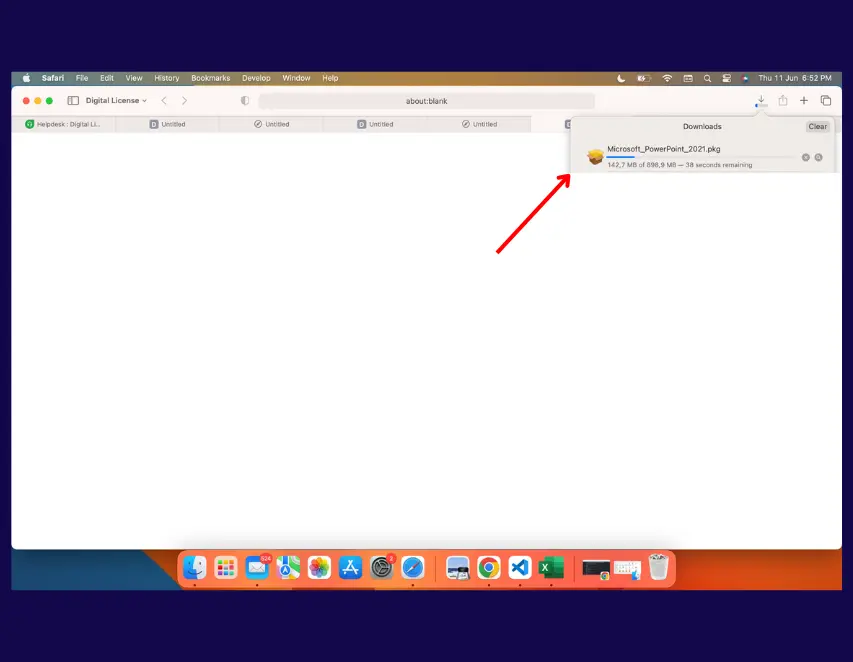Open the Develop menu
The height and width of the screenshot is (662, 853).
click(x=256, y=78)
